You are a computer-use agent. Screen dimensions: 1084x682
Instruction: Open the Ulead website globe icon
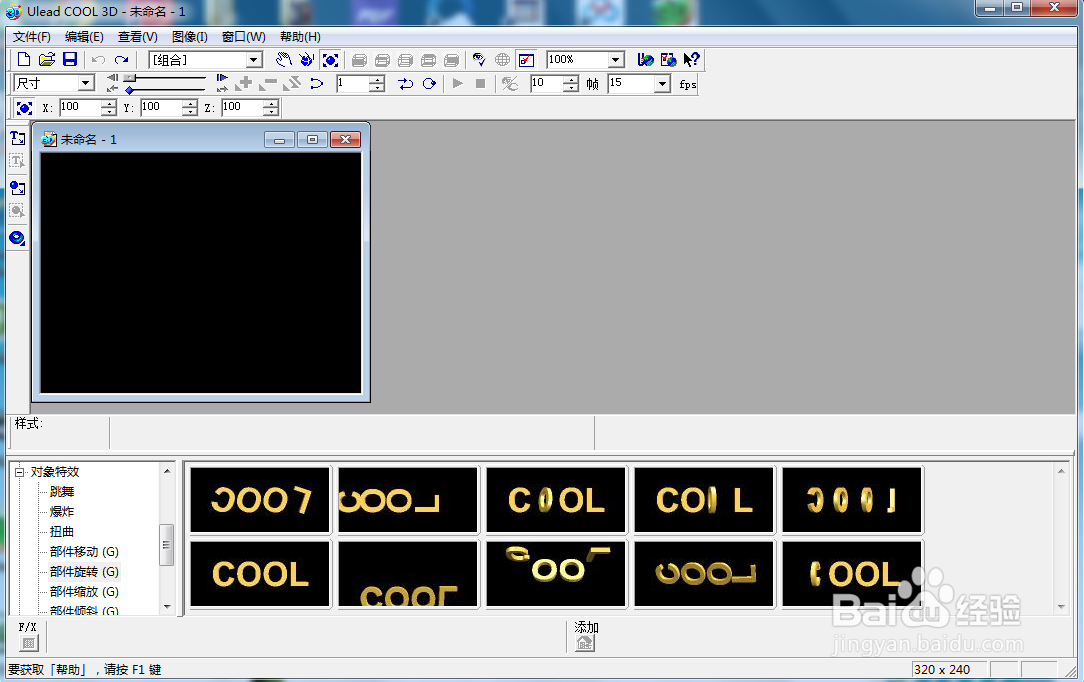tap(645, 60)
